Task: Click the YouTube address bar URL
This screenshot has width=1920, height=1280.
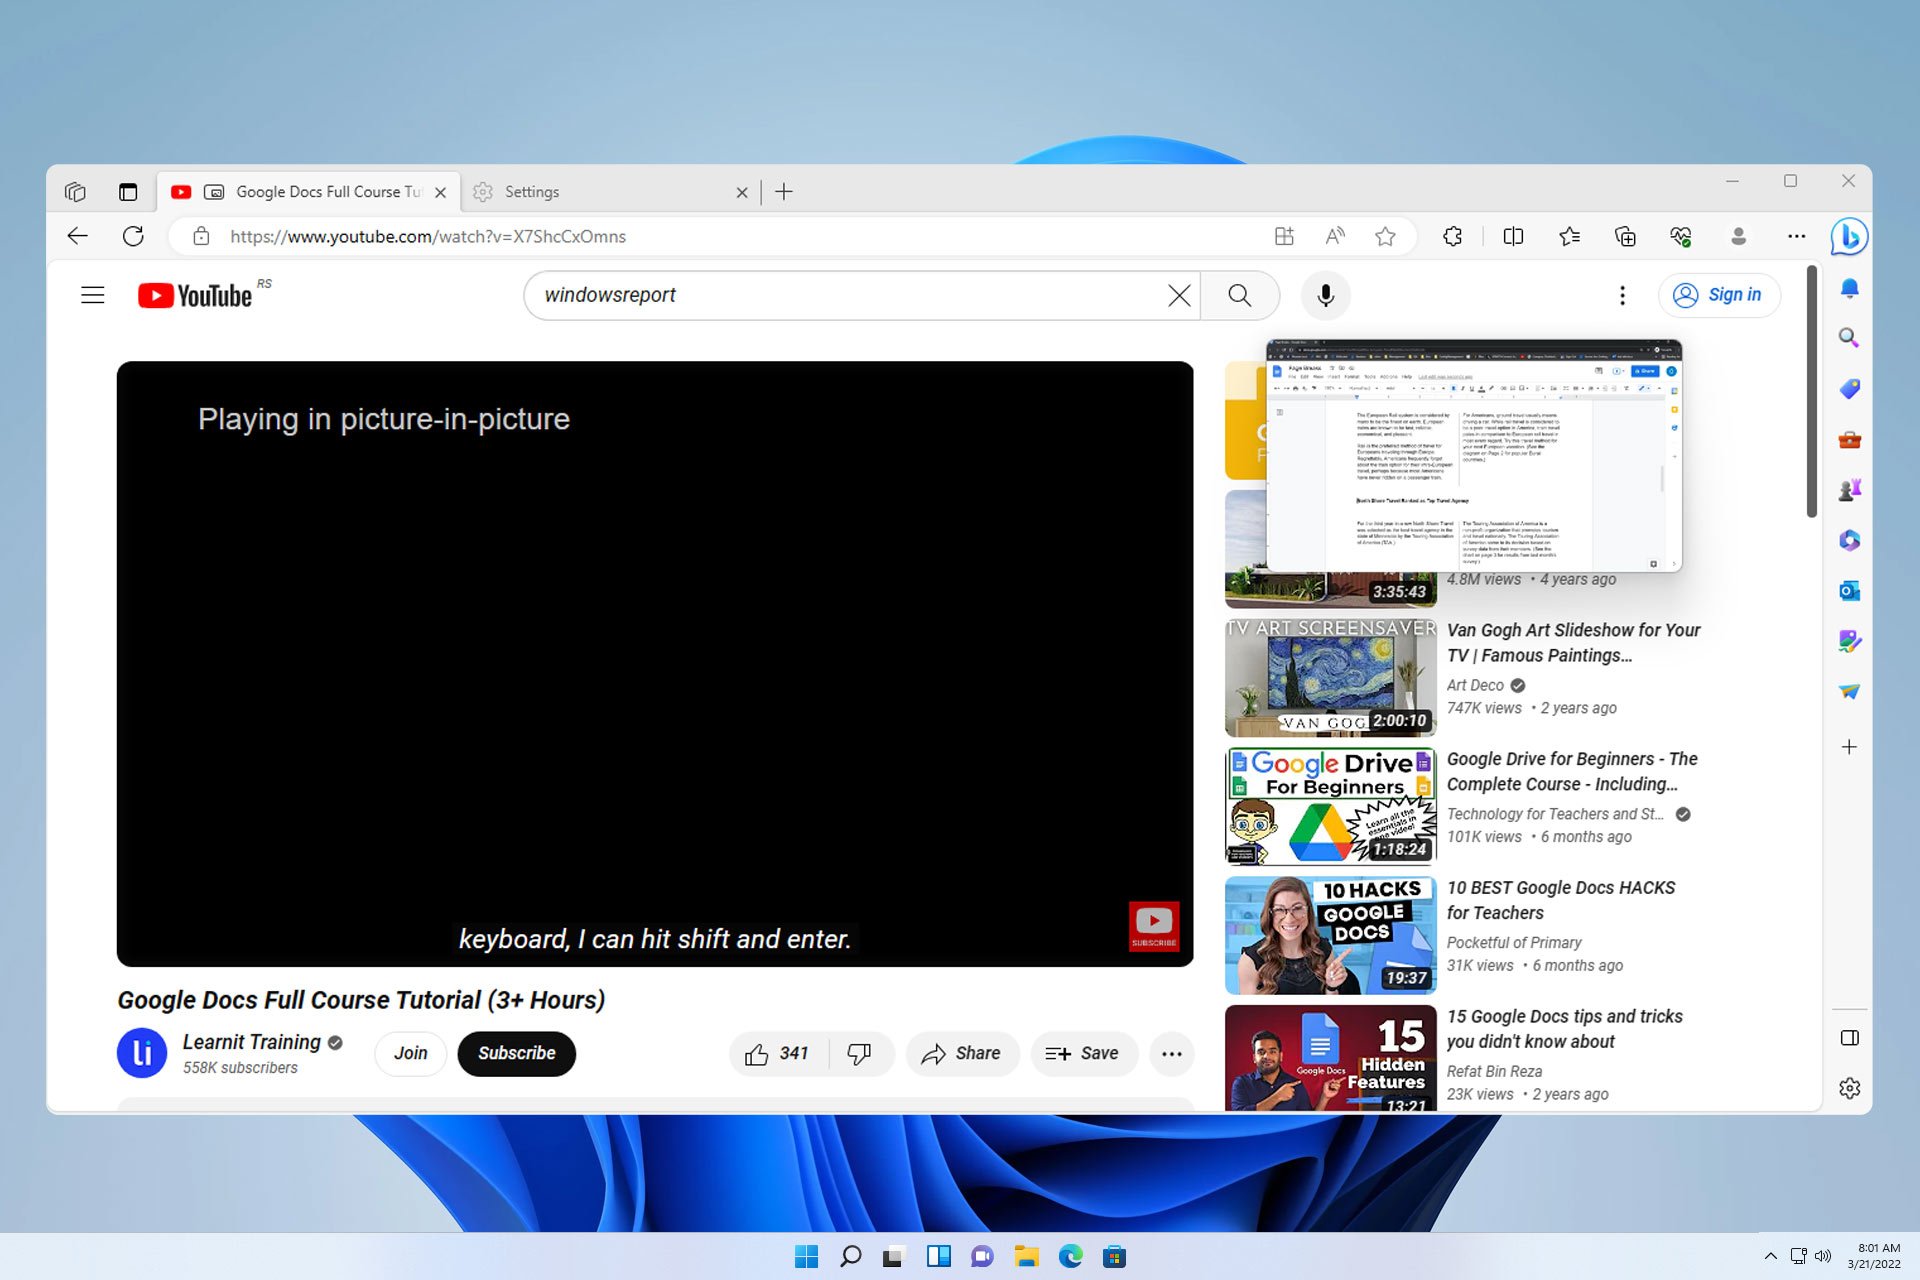Action: (428, 237)
